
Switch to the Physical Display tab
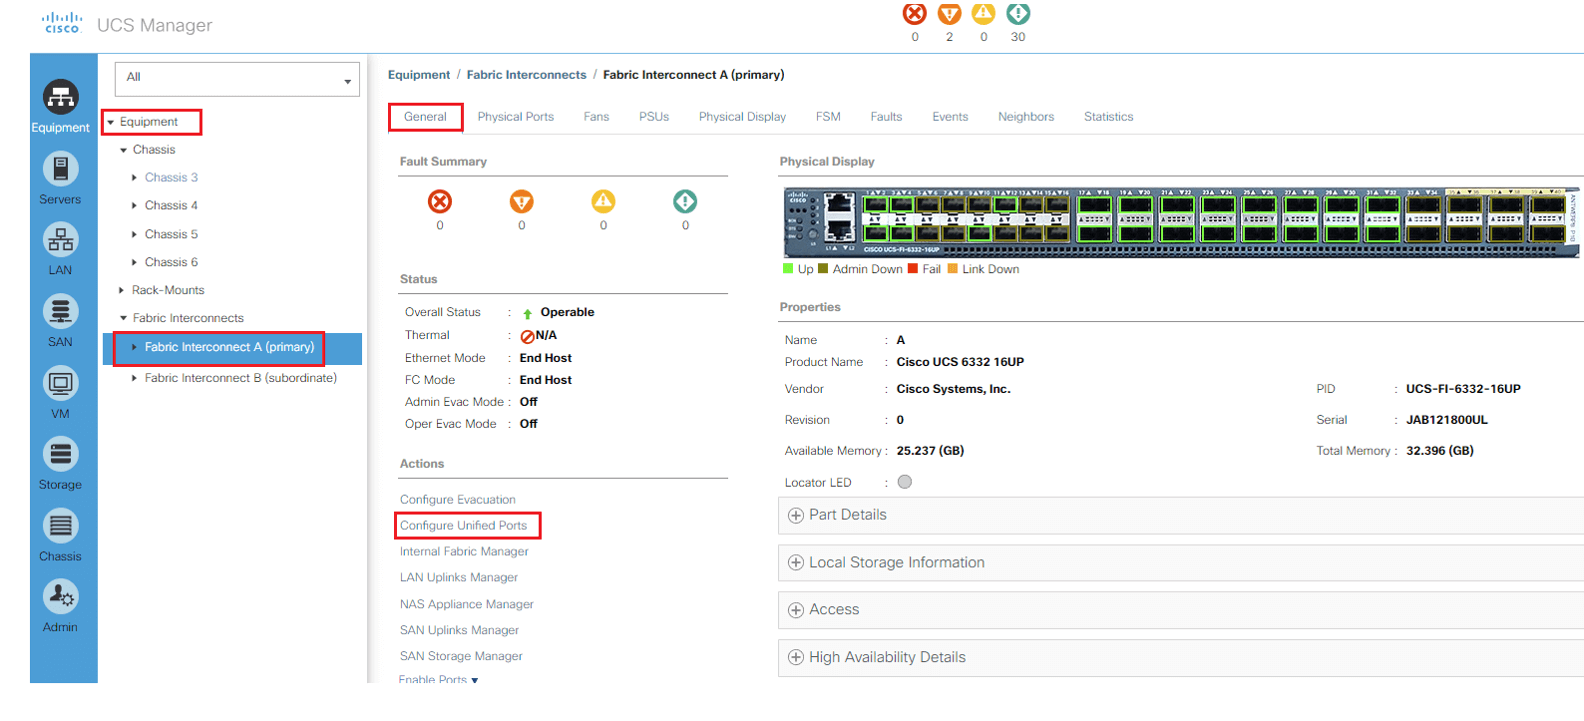click(742, 117)
